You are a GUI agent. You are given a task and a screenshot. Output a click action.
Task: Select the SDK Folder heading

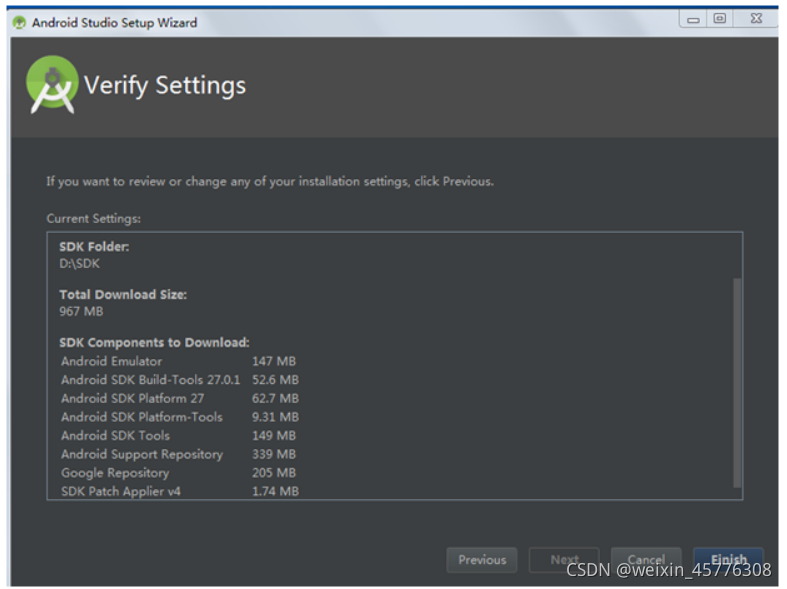click(94, 246)
